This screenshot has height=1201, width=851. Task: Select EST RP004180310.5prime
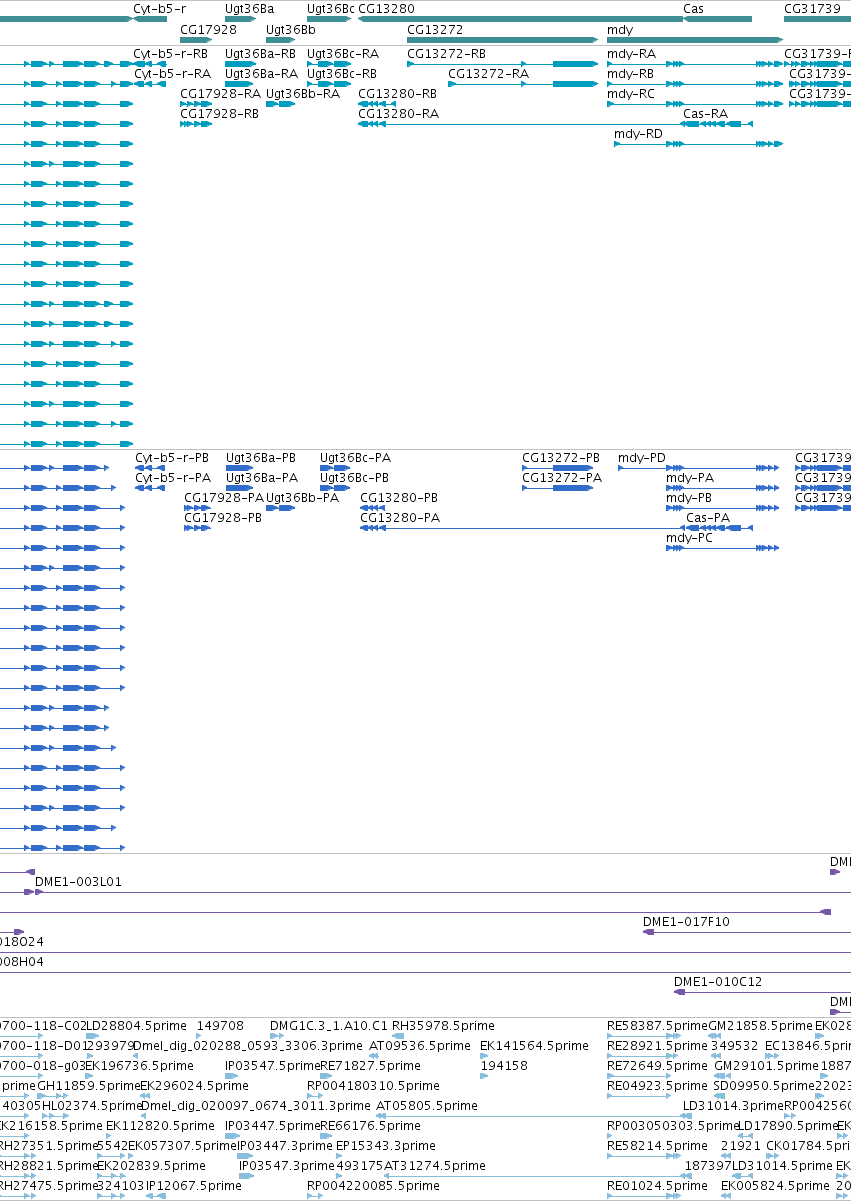[x=373, y=1086]
